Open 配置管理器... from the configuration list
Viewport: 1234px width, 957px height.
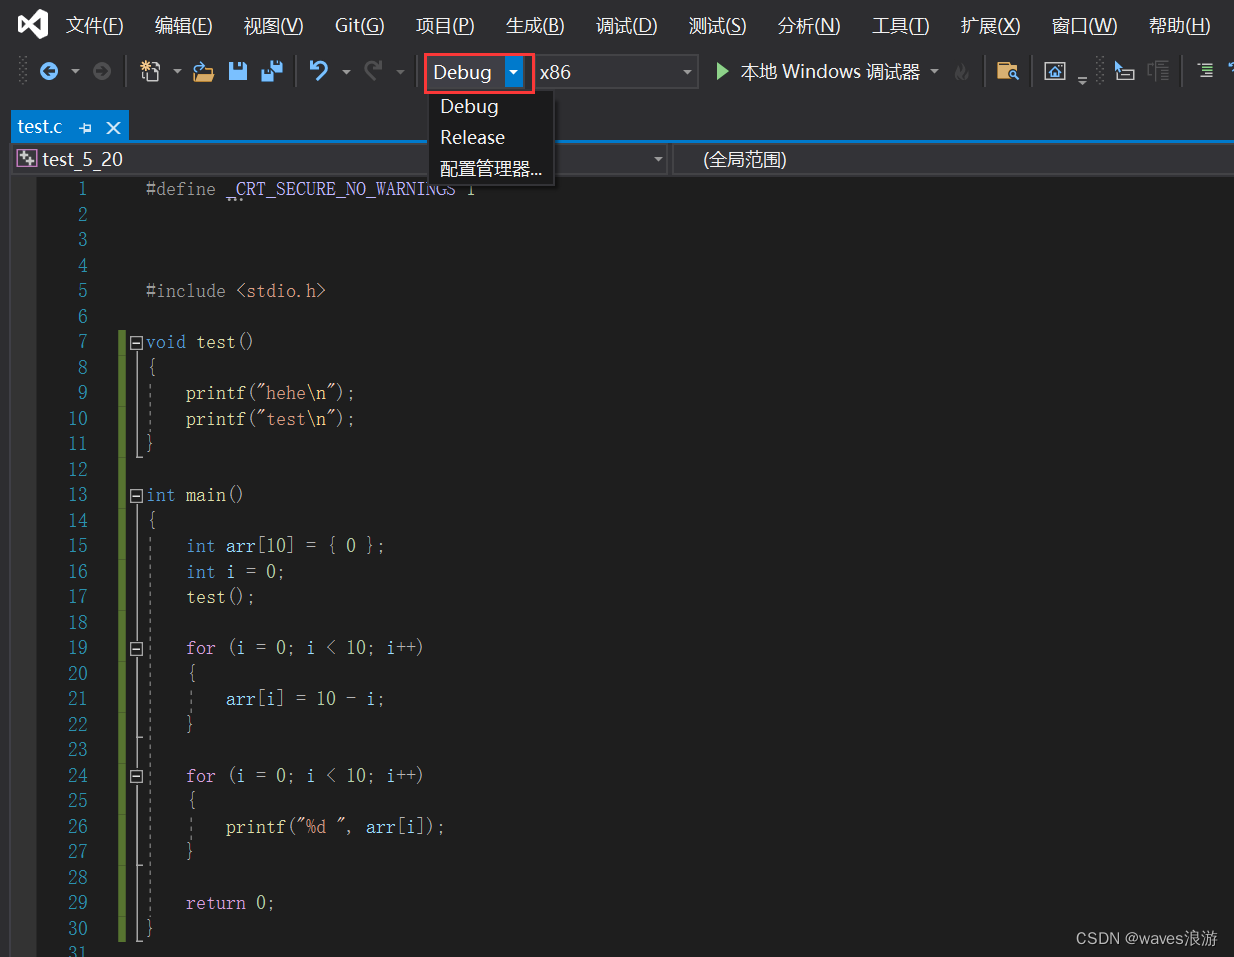[491, 168]
